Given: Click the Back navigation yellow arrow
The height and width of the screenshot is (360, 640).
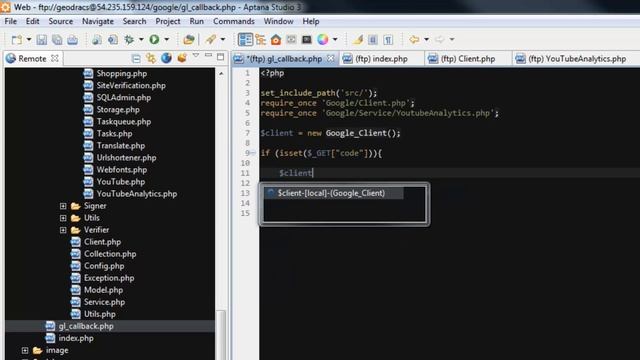Looking at the screenshot, I should tap(414, 40).
